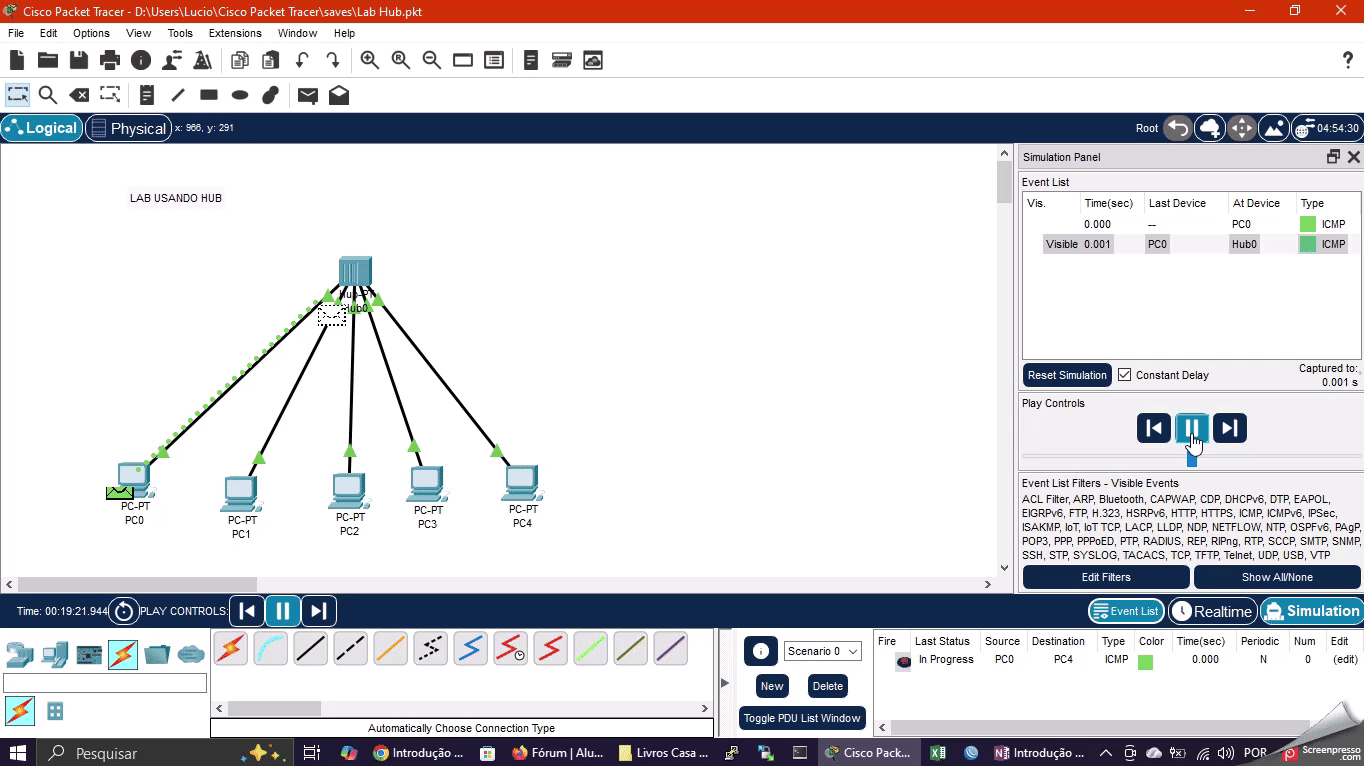The height and width of the screenshot is (766, 1364).
Task: Open the Windows Start menu
Action: point(18,753)
